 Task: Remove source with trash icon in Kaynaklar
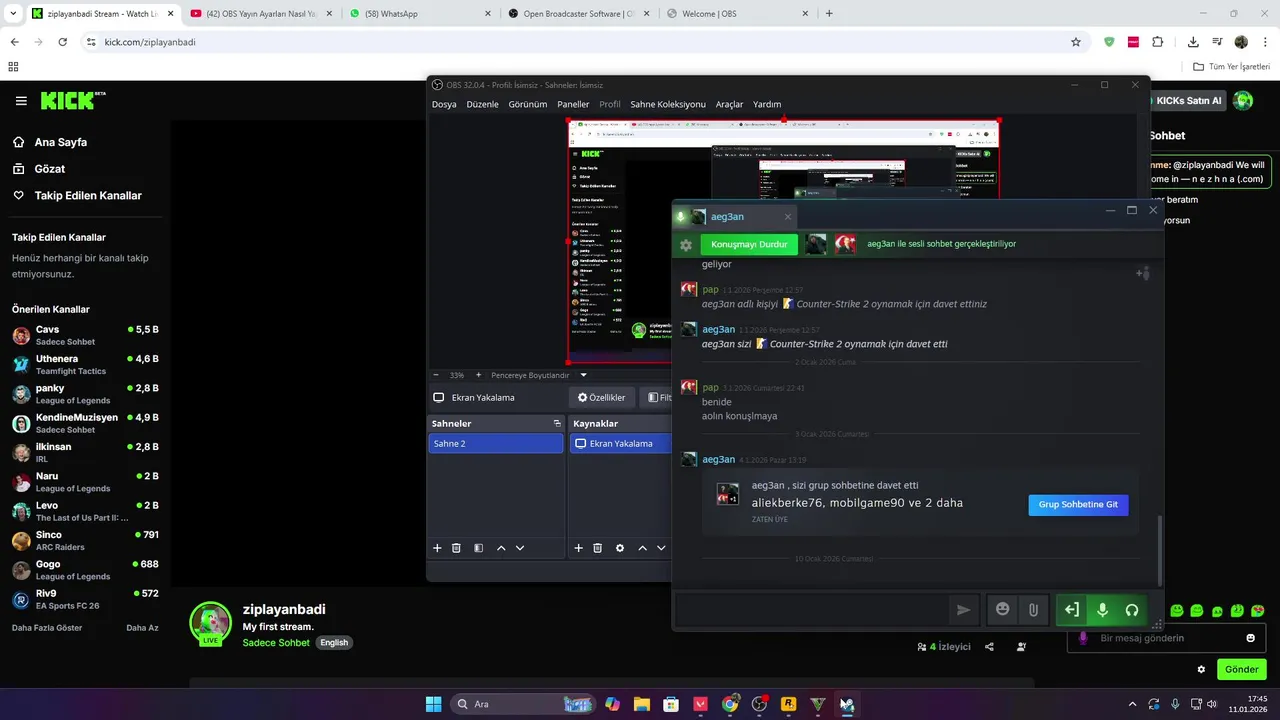coord(597,548)
